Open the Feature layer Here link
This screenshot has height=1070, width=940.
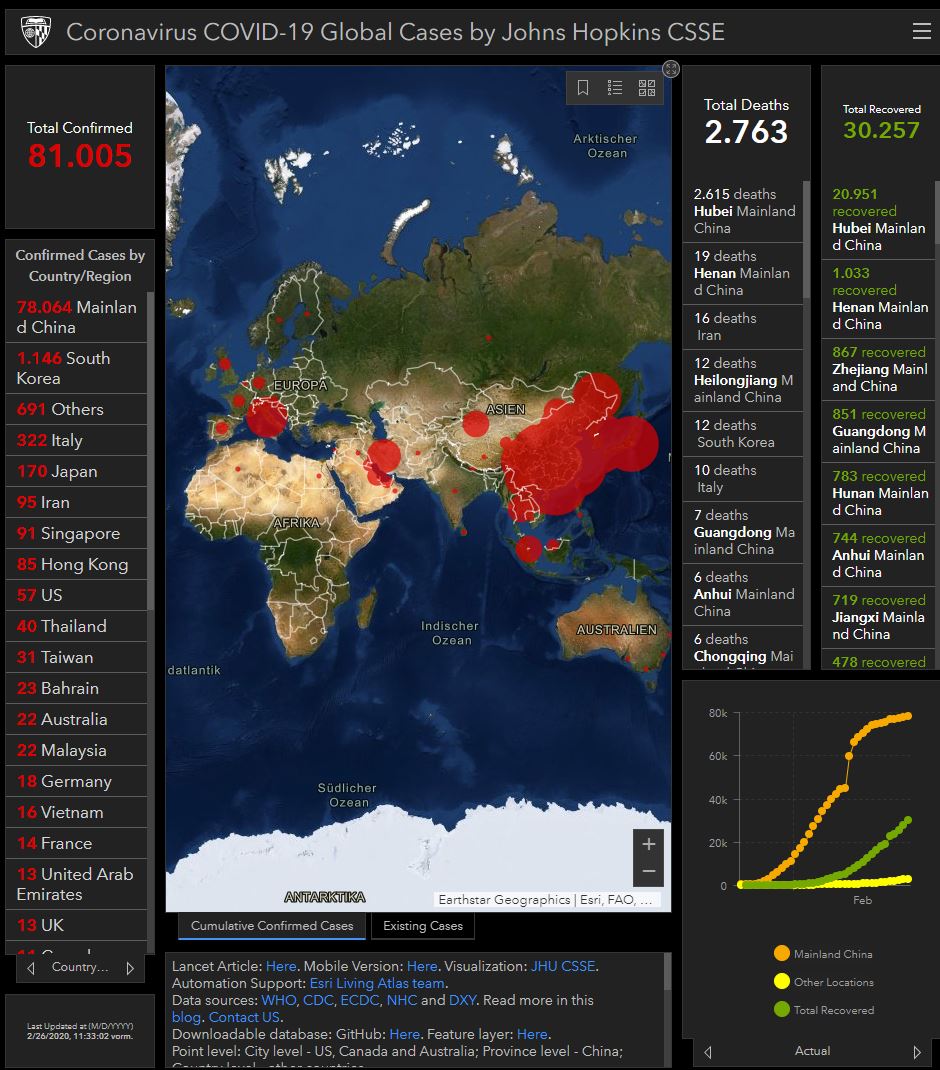[532, 1035]
